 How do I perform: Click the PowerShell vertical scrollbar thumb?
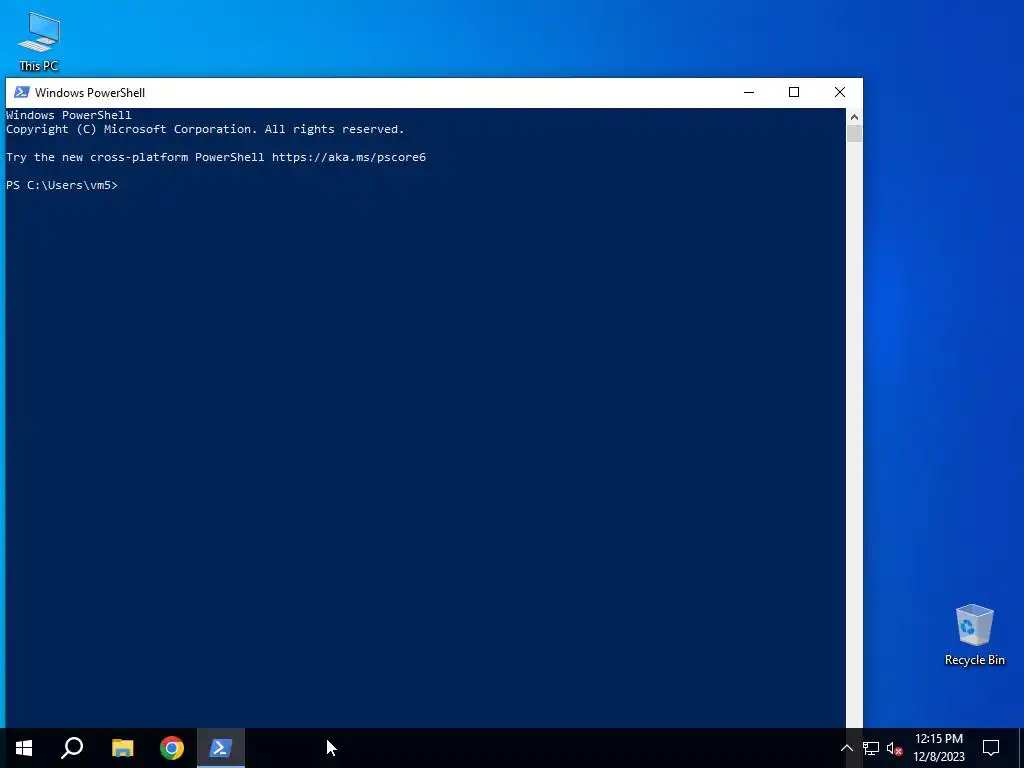854,133
